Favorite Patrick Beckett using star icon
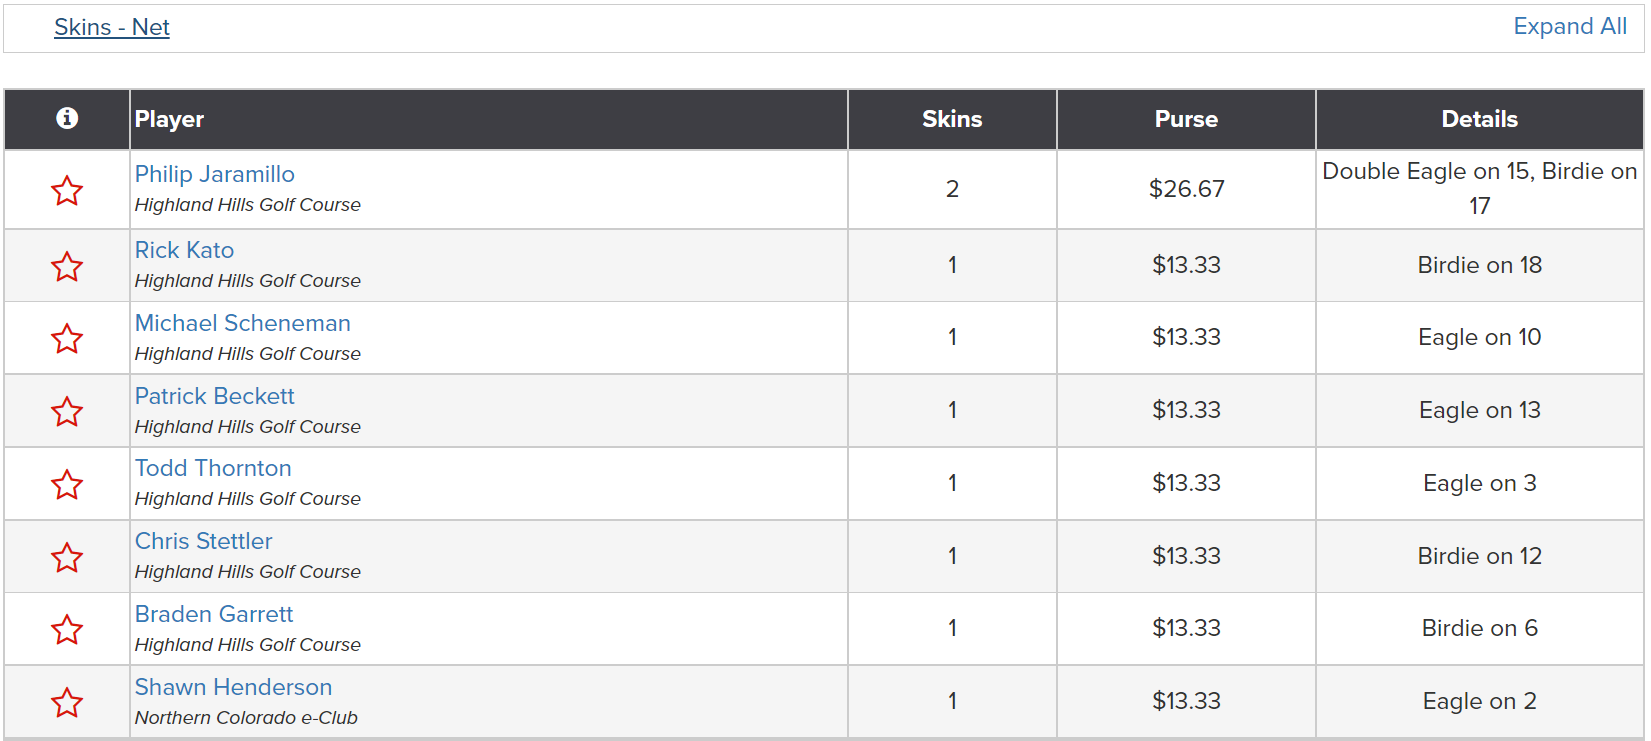The height and width of the screenshot is (741, 1651). [x=67, y=411]
